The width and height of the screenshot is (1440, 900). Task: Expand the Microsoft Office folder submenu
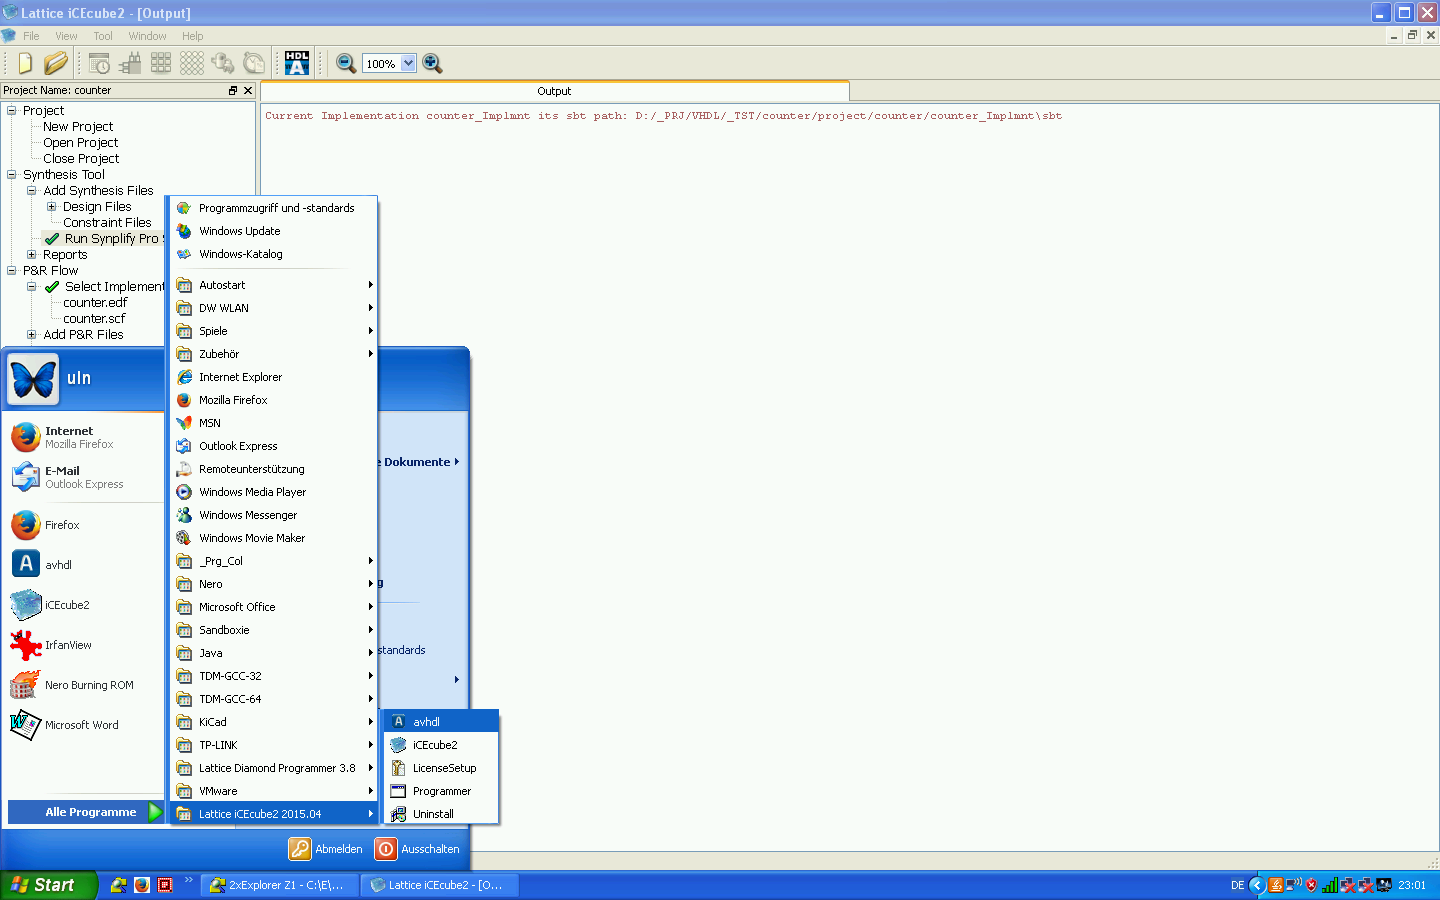click(273, 607)
